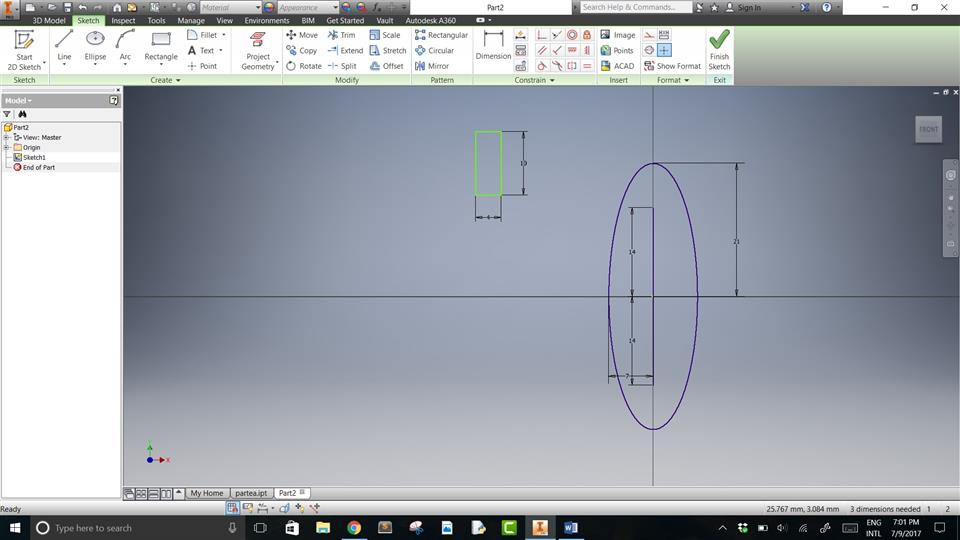Select the Ellipse sketch tool
The height and width of the screenshot is (540, 960).
coord(95,46)
